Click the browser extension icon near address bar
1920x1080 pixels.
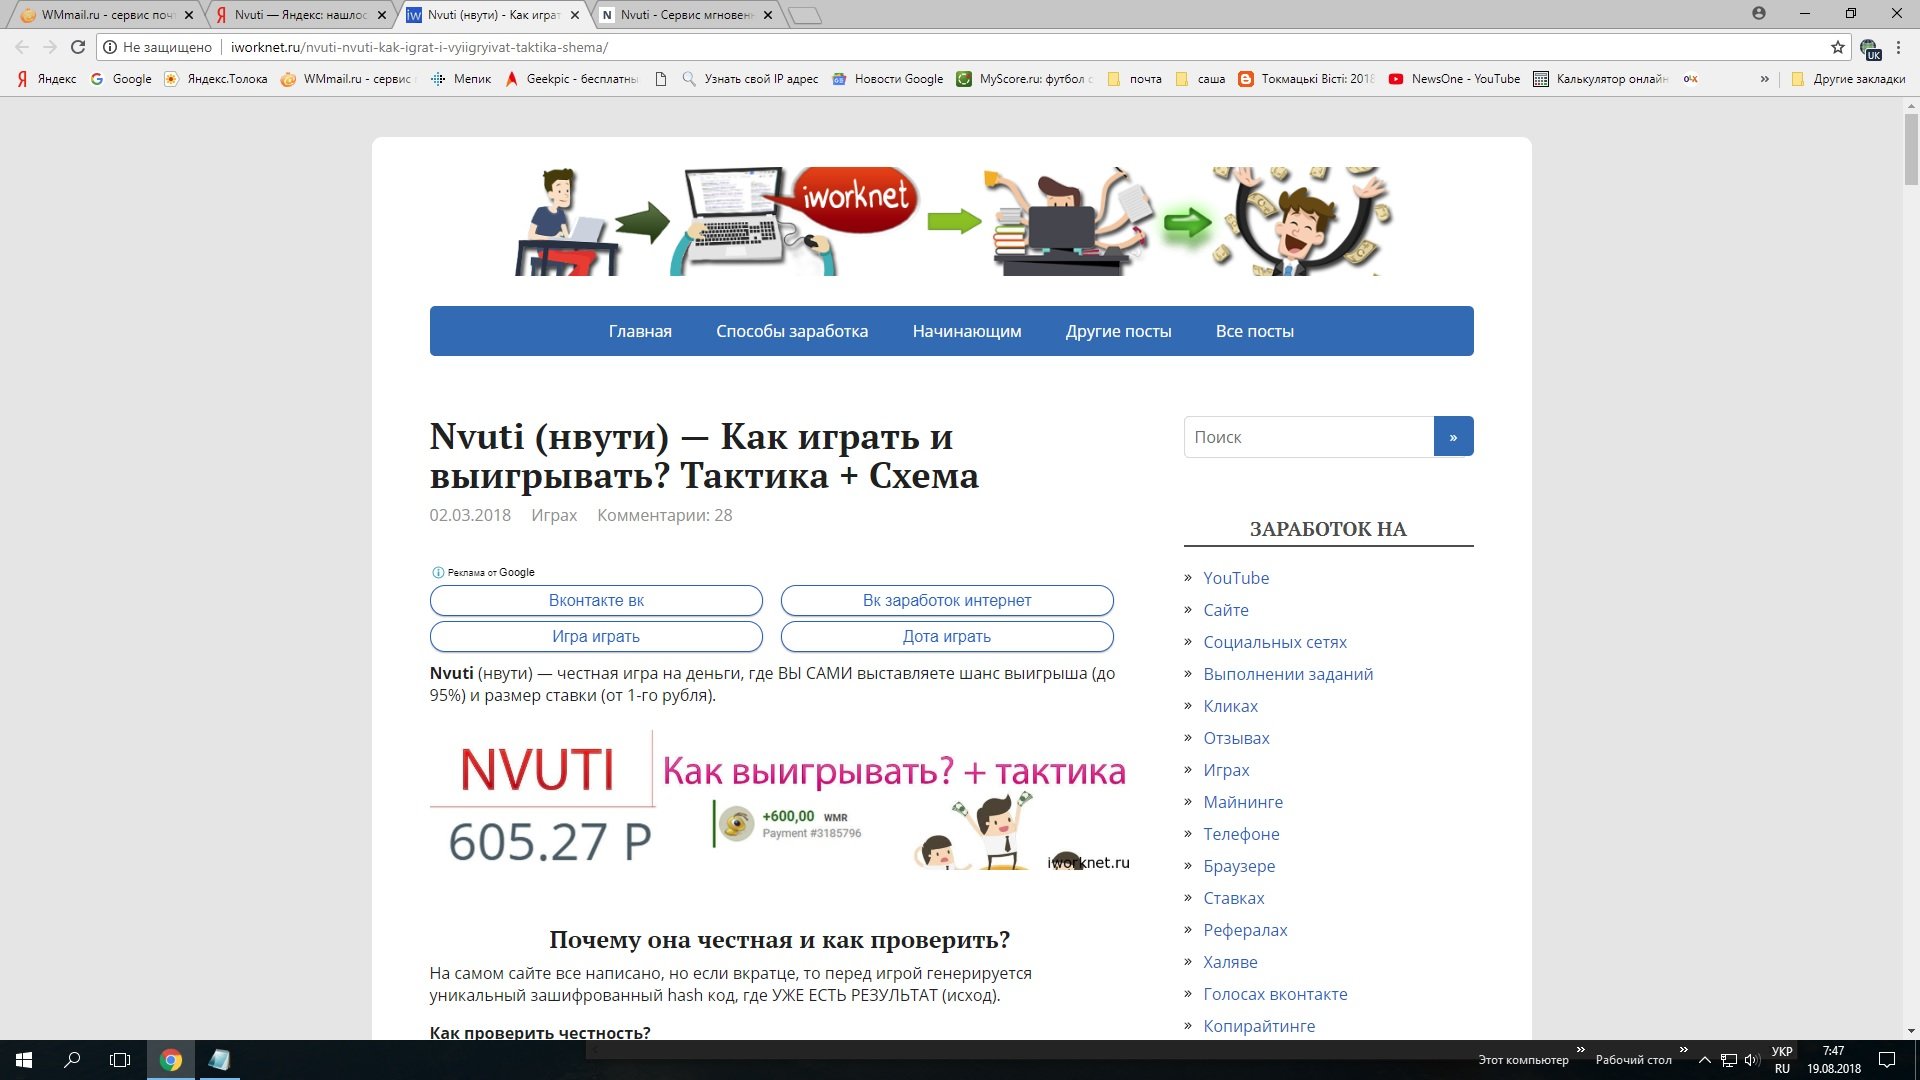click(x=1870, y=47)
